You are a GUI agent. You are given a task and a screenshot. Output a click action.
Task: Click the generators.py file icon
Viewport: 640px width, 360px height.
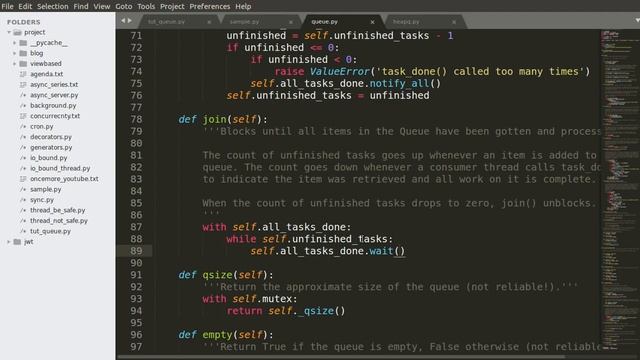coord(23,148)
